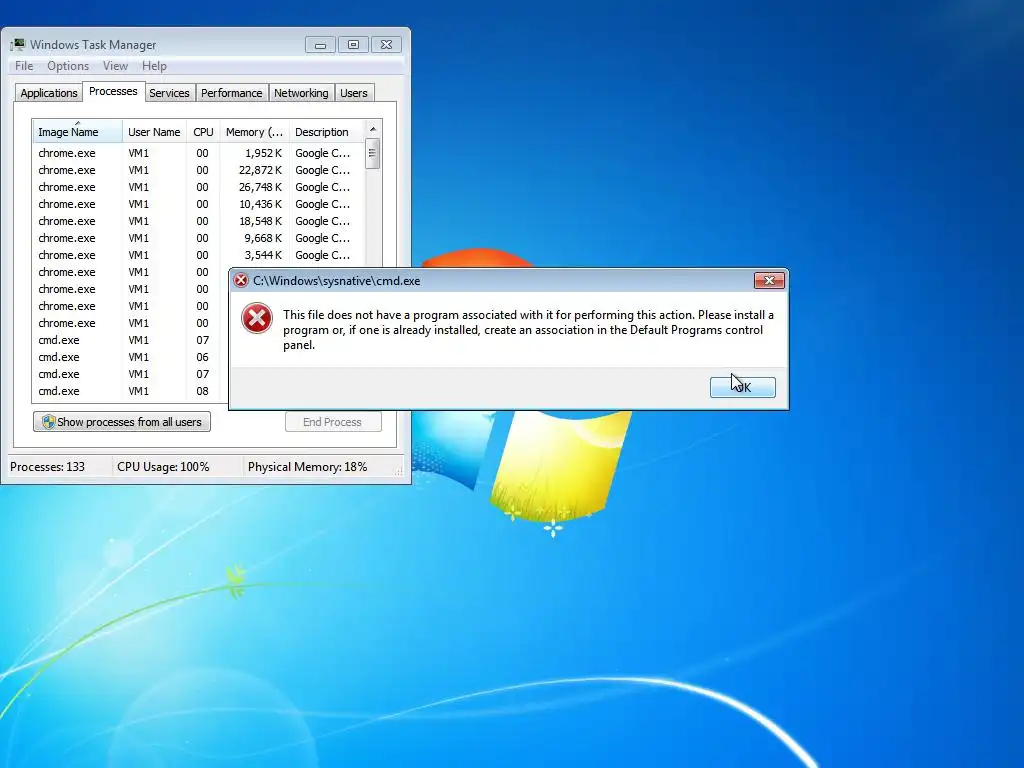
Task: Sort by Description column header
Action: tap(326, 132)
